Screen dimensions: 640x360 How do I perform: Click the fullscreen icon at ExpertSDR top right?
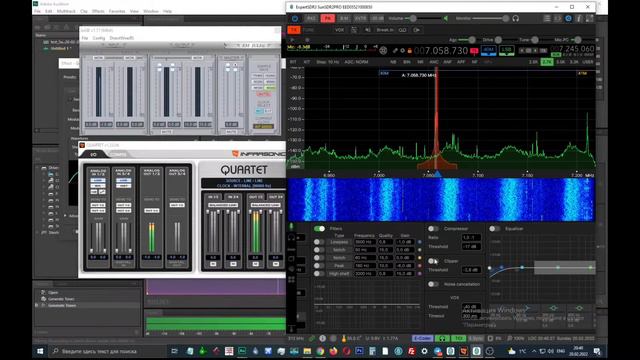click(589, 18)
